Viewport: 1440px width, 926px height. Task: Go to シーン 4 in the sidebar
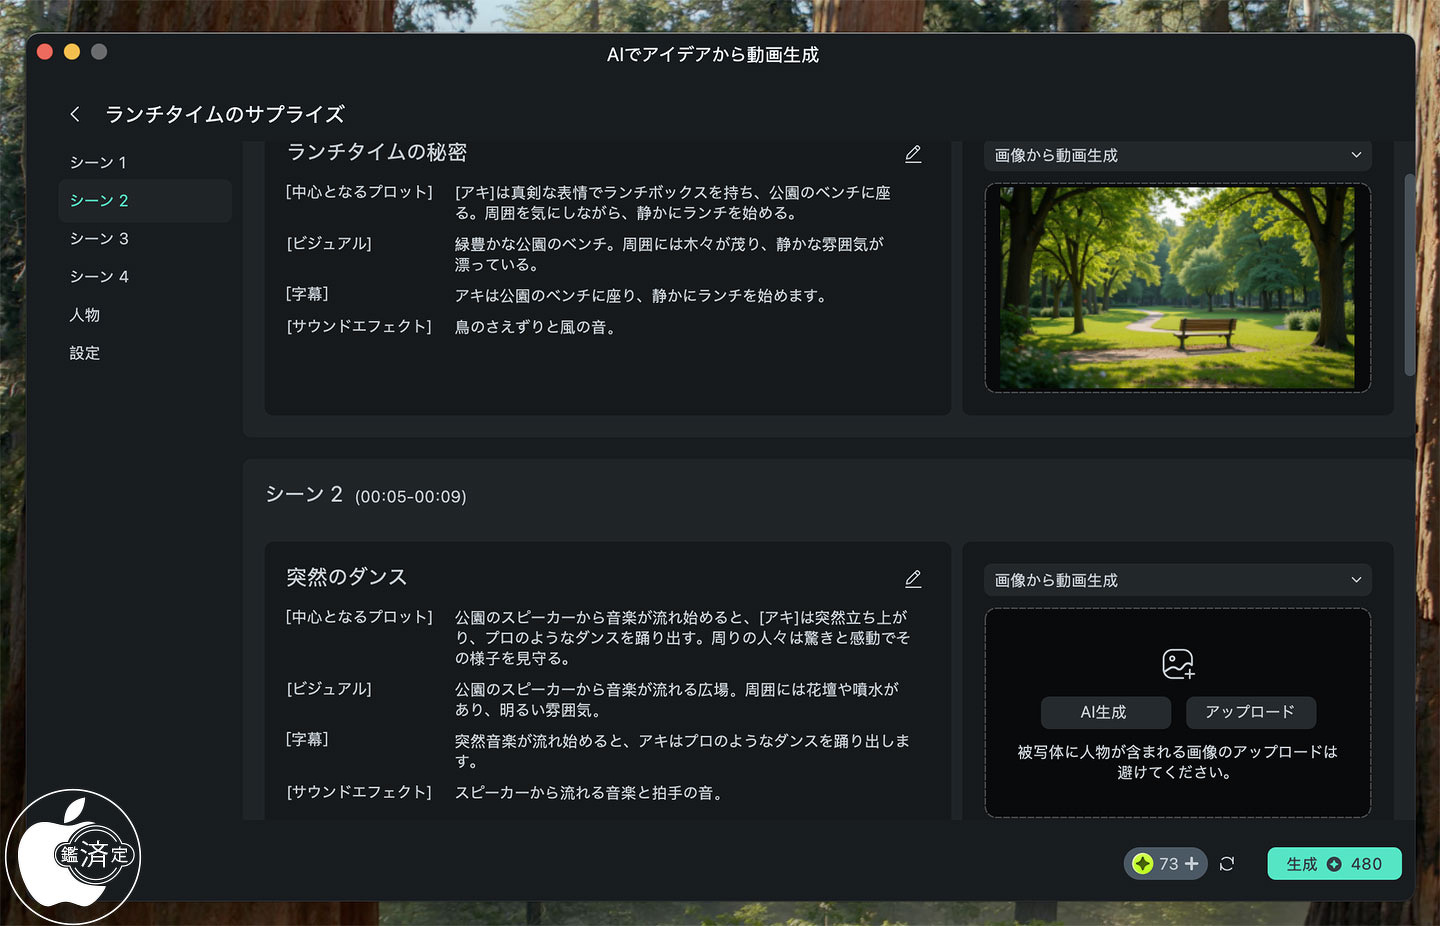click(99, 276)
